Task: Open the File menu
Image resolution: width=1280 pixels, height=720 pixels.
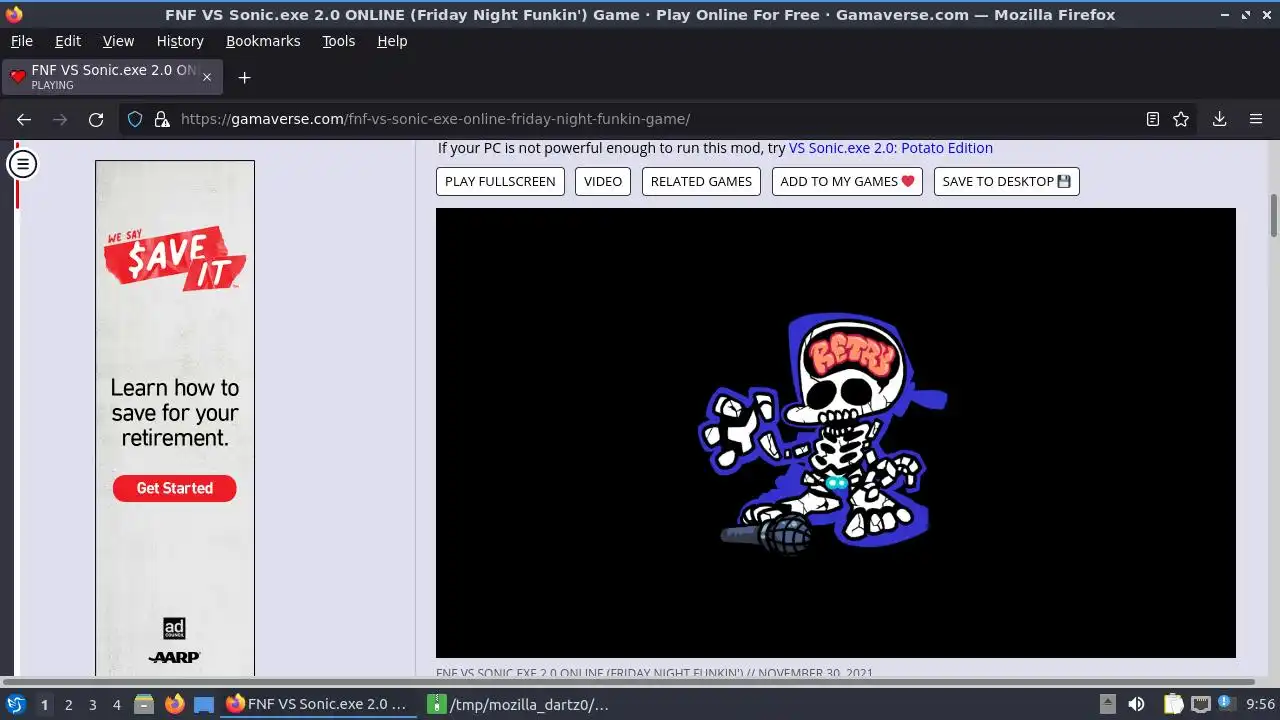Action: point(21,41)
